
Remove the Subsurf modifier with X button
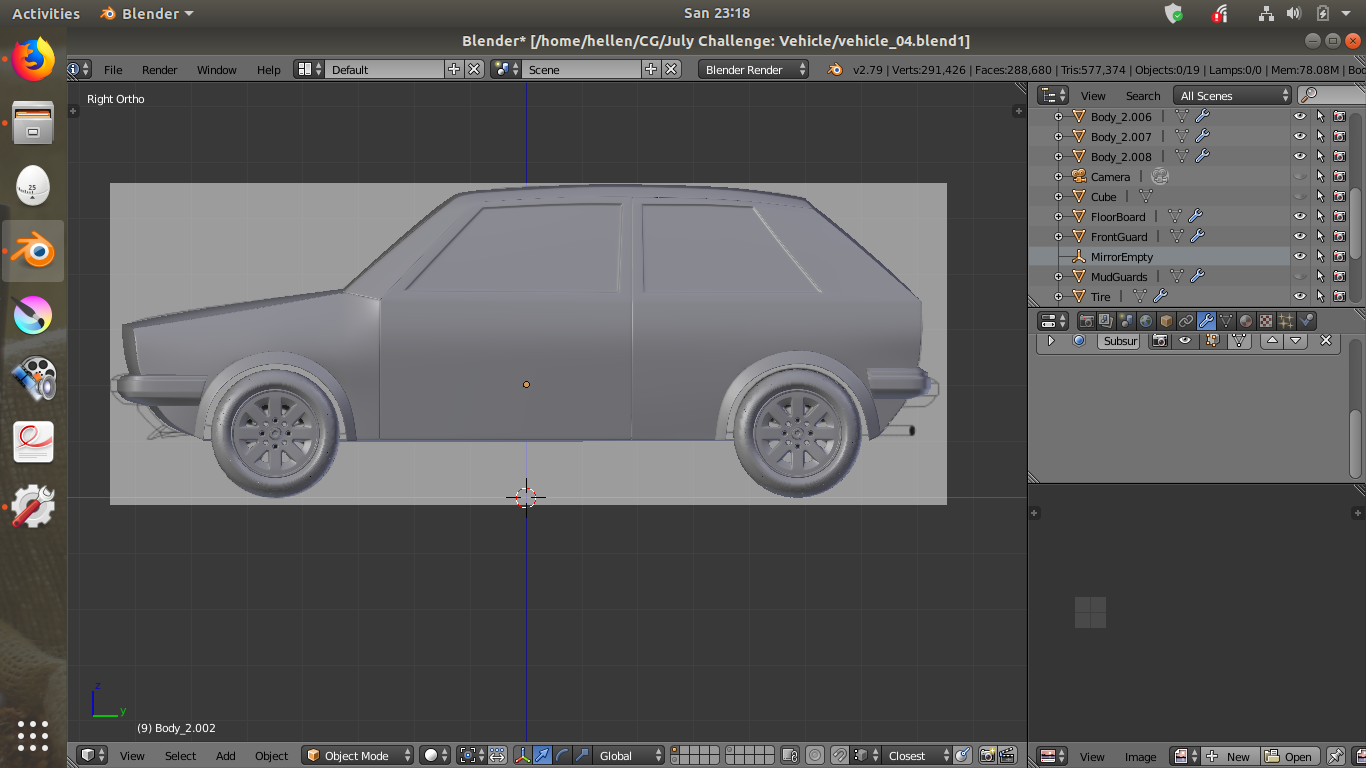pyautogui.click(x=1326, y=341)
